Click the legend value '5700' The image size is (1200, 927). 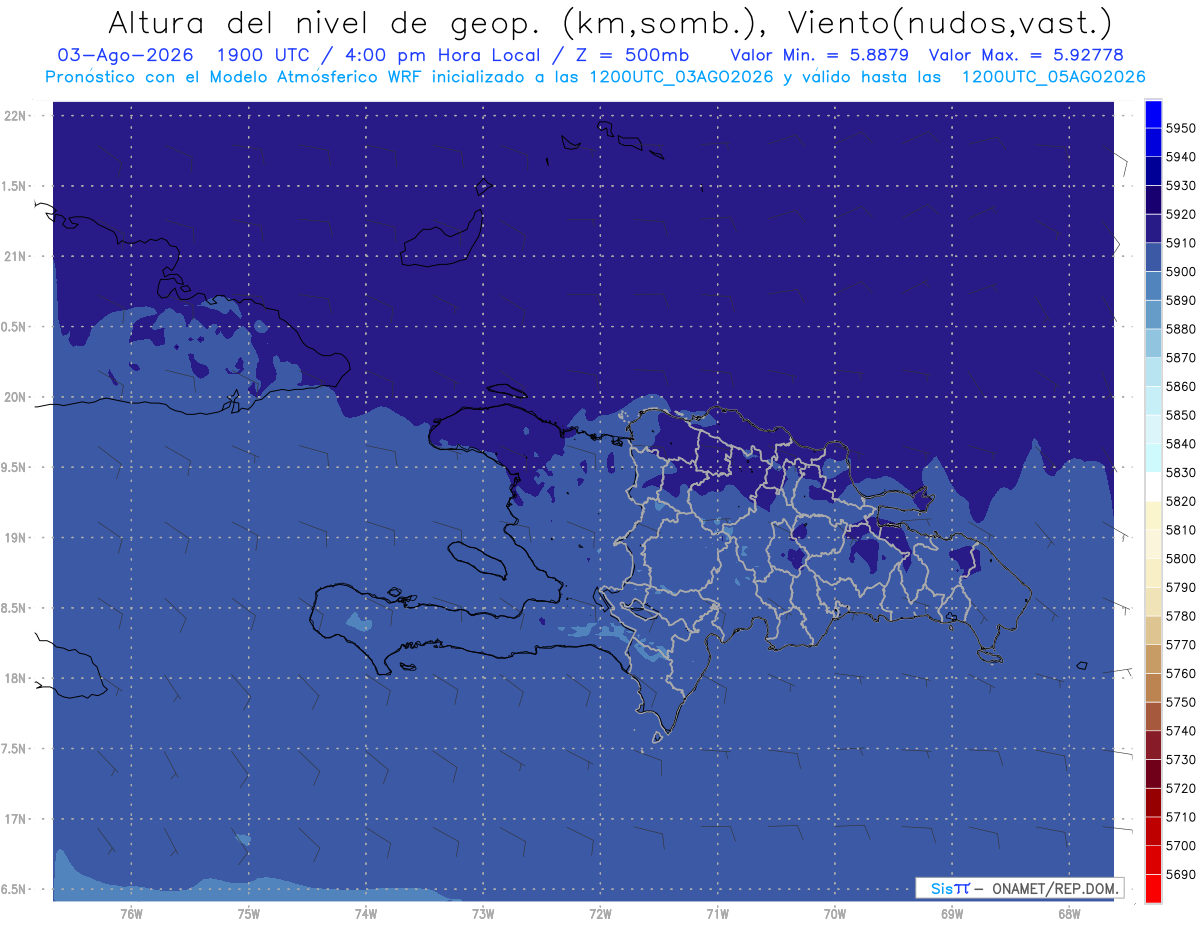pos(1180,845)
